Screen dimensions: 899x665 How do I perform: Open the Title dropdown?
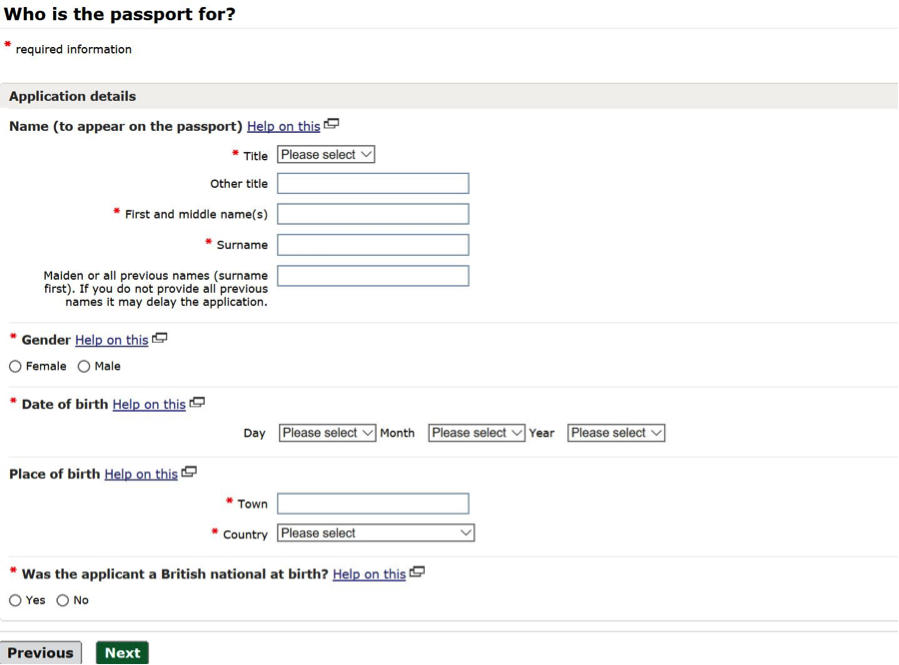point(326,155)
